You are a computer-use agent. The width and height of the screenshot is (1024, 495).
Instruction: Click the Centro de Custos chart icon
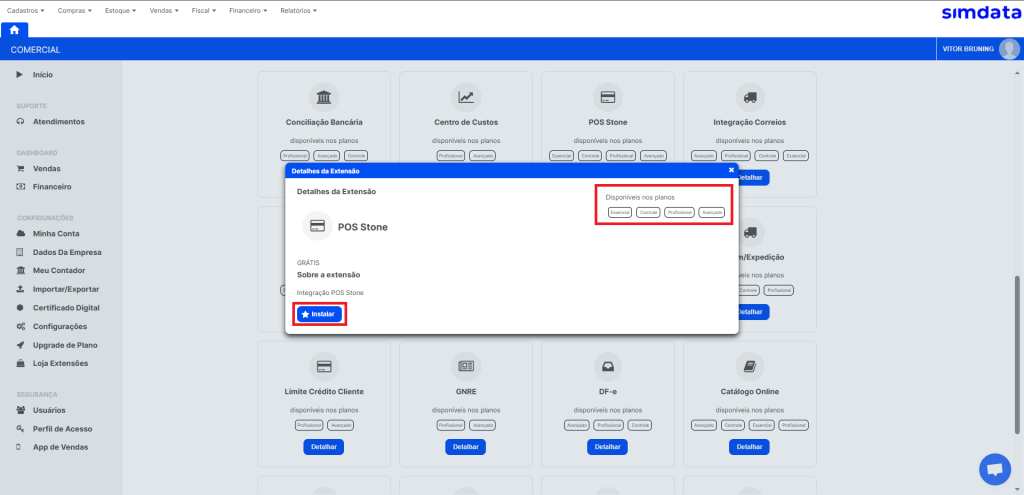click(x=466, y=98)
